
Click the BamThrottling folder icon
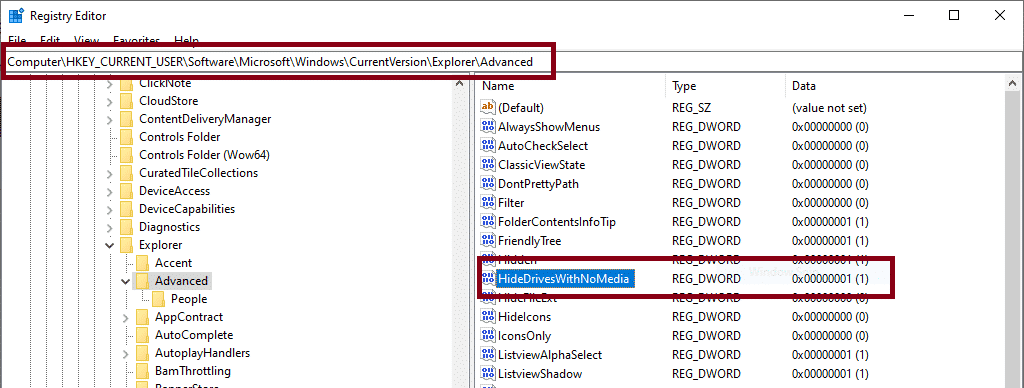[142, 371]
